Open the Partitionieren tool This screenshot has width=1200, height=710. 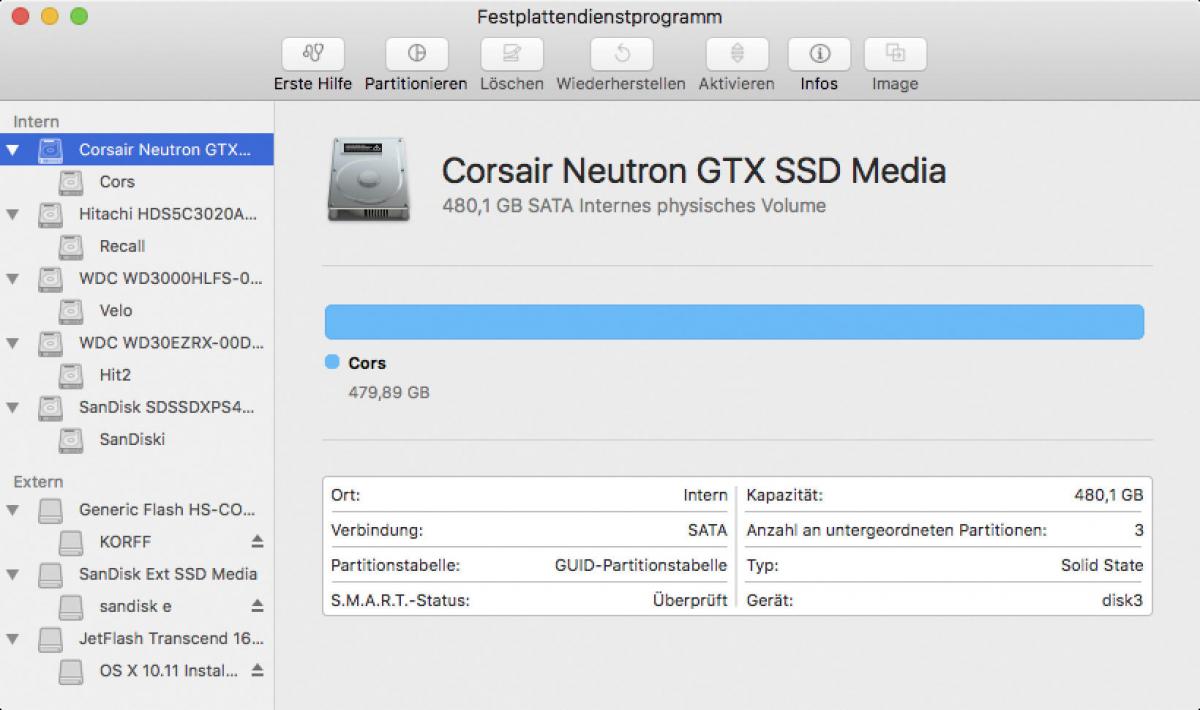click(416, 54)
